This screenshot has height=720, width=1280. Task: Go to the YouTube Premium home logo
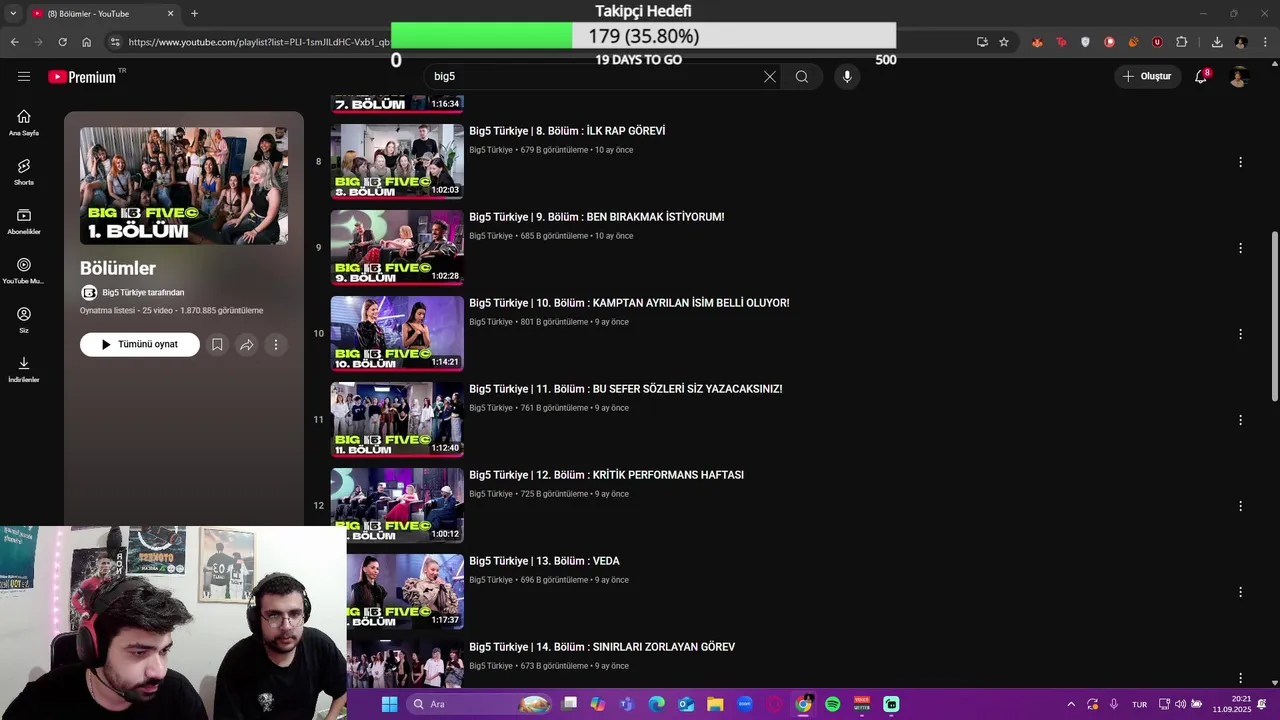click(82, 77)
